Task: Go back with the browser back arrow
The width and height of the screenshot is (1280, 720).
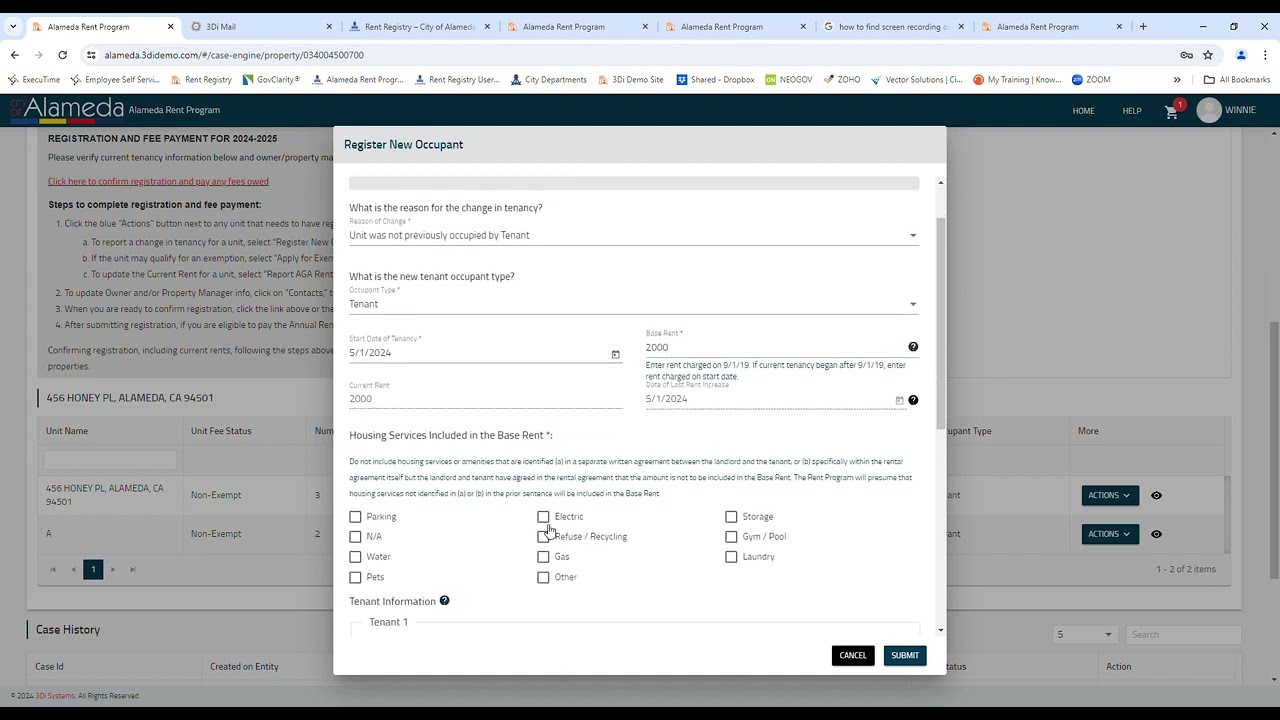Action: click(14, 55)
